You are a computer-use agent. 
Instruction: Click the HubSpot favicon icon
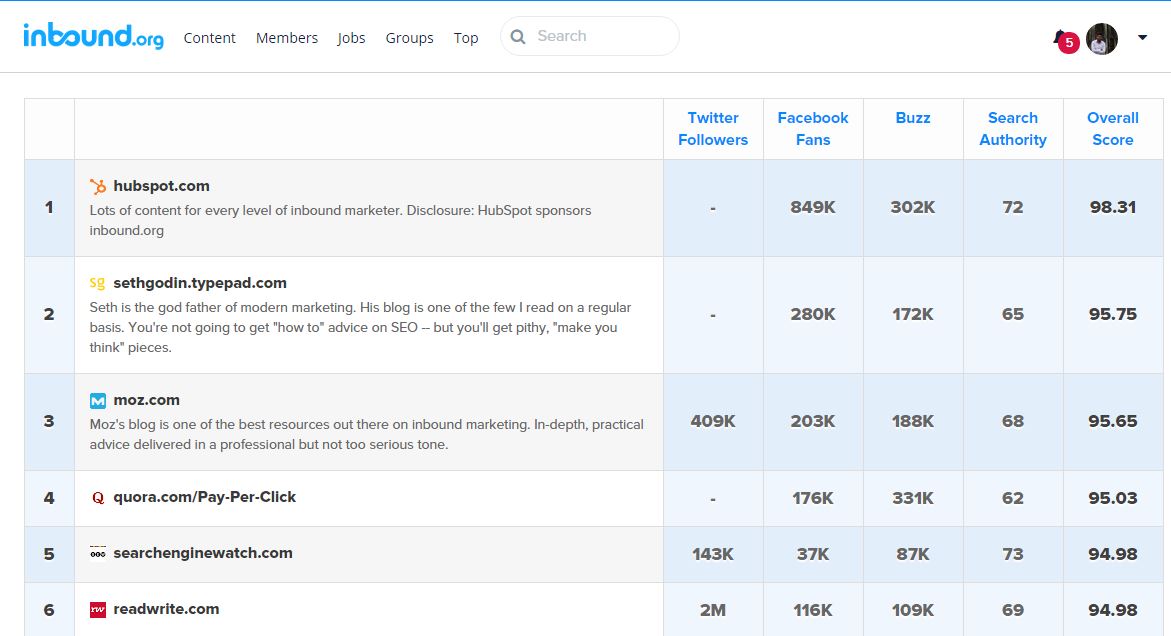(x=98, y=186)
